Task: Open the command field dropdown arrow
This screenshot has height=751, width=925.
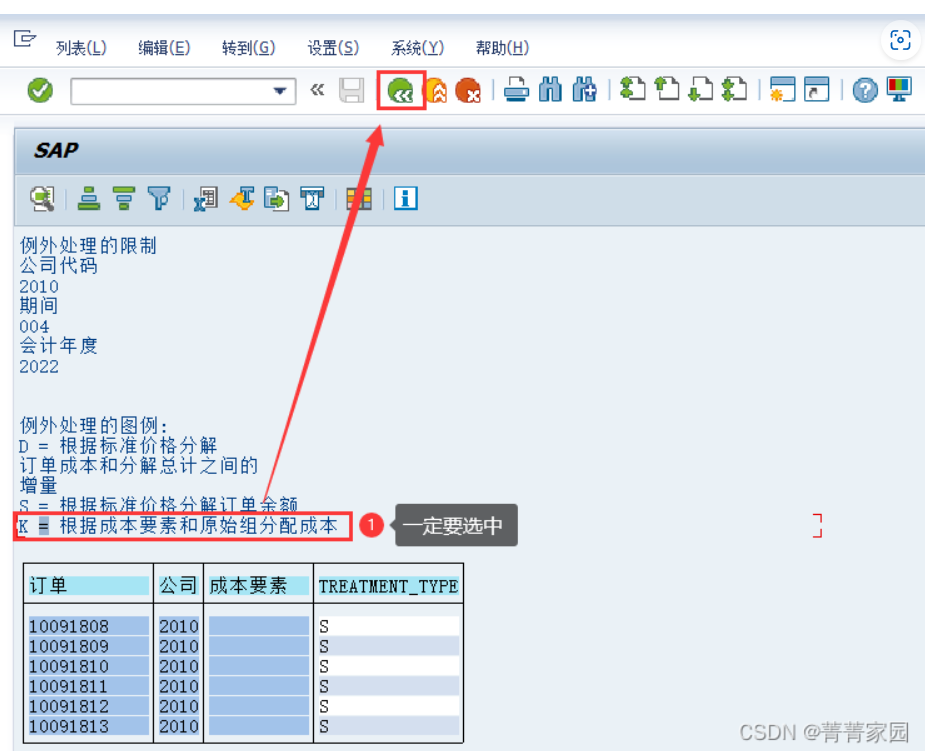Action: [280, 91]
